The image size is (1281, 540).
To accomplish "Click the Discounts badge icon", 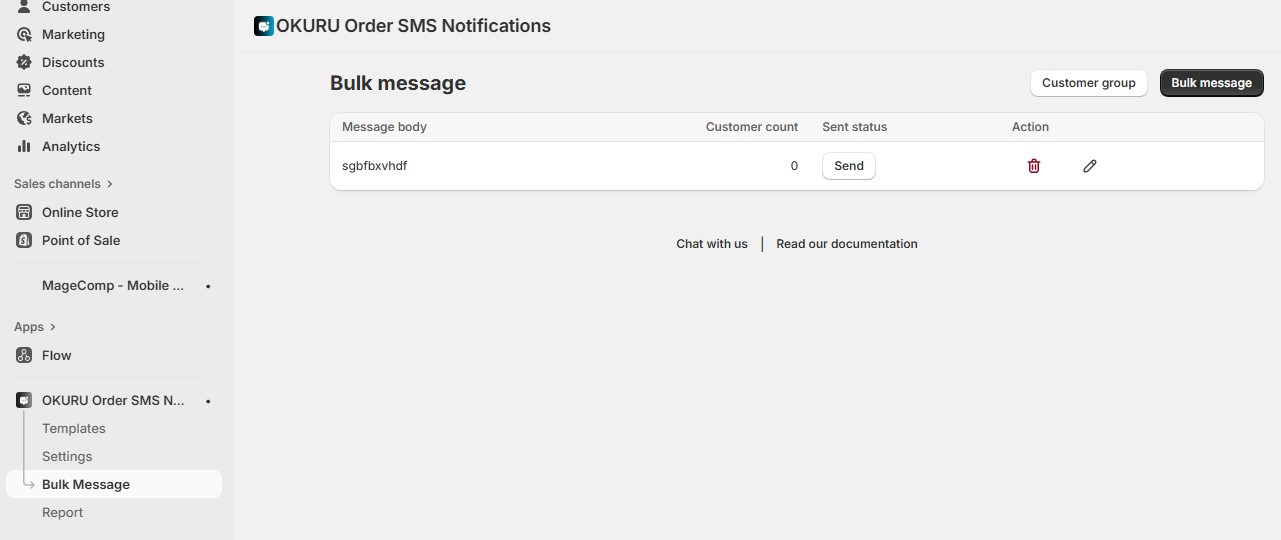I will click(x=24, y=62).
